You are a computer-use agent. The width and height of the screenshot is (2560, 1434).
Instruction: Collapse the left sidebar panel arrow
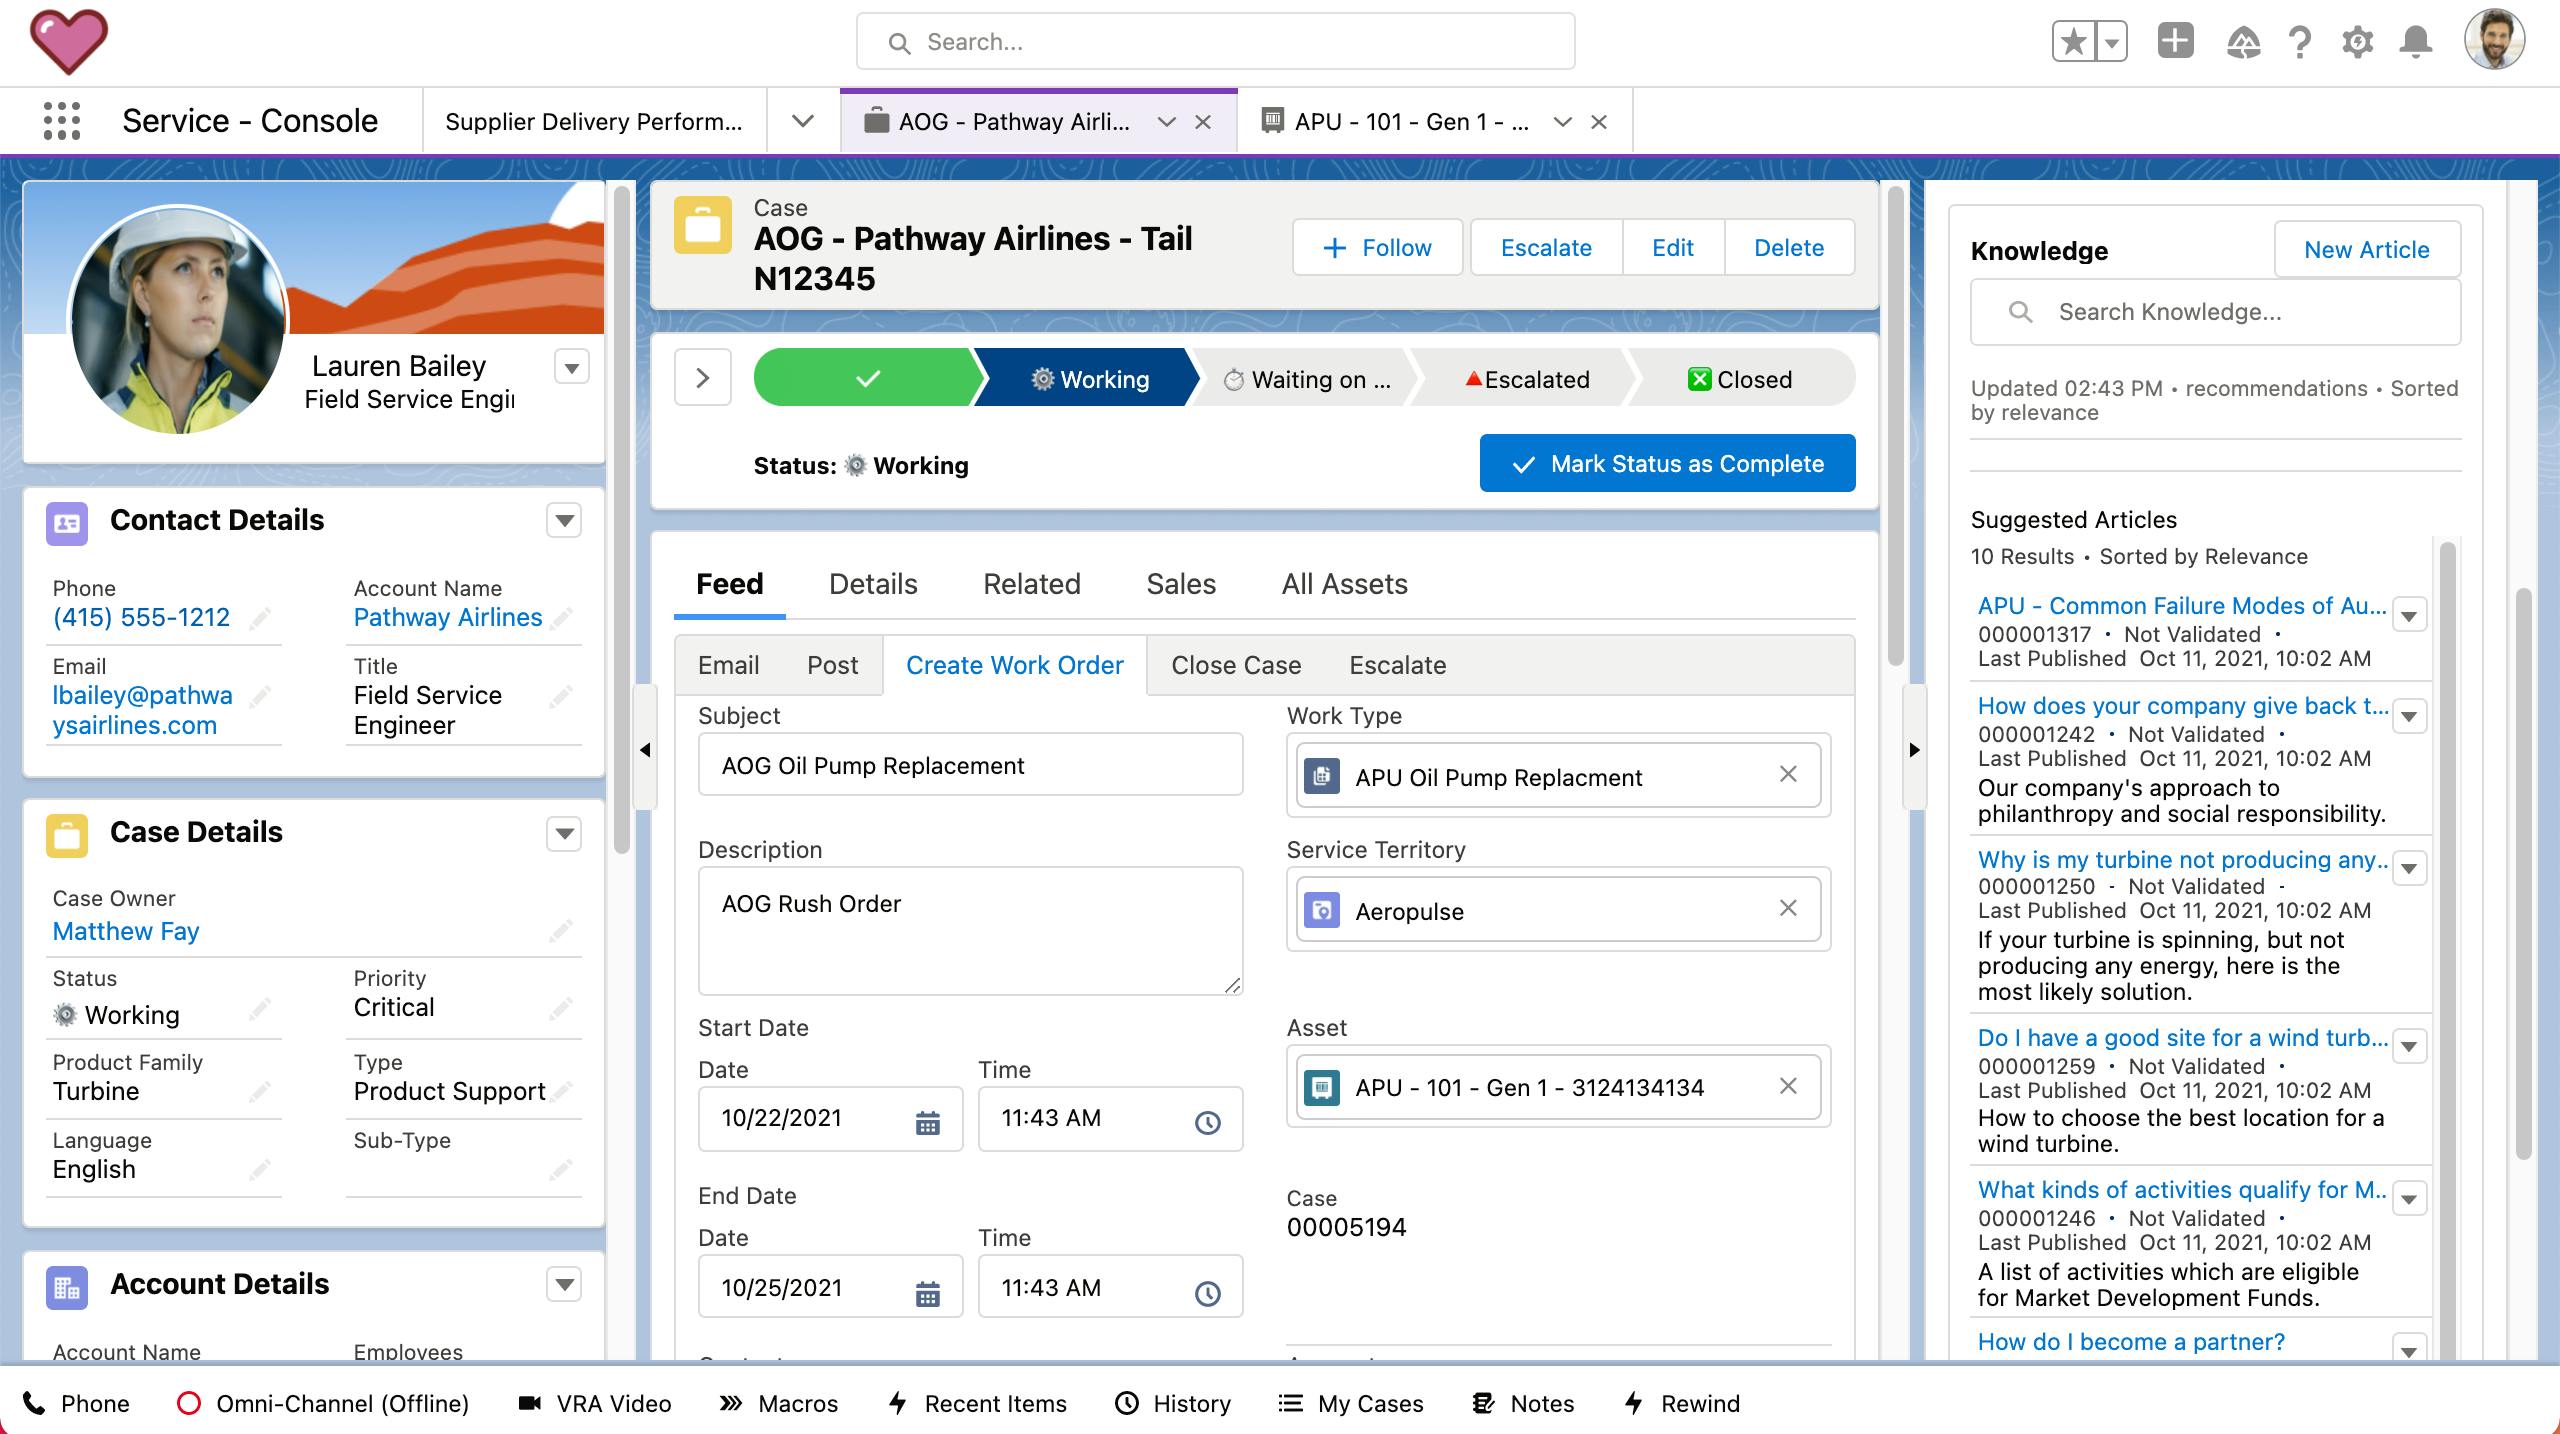(x=645, y=749)
